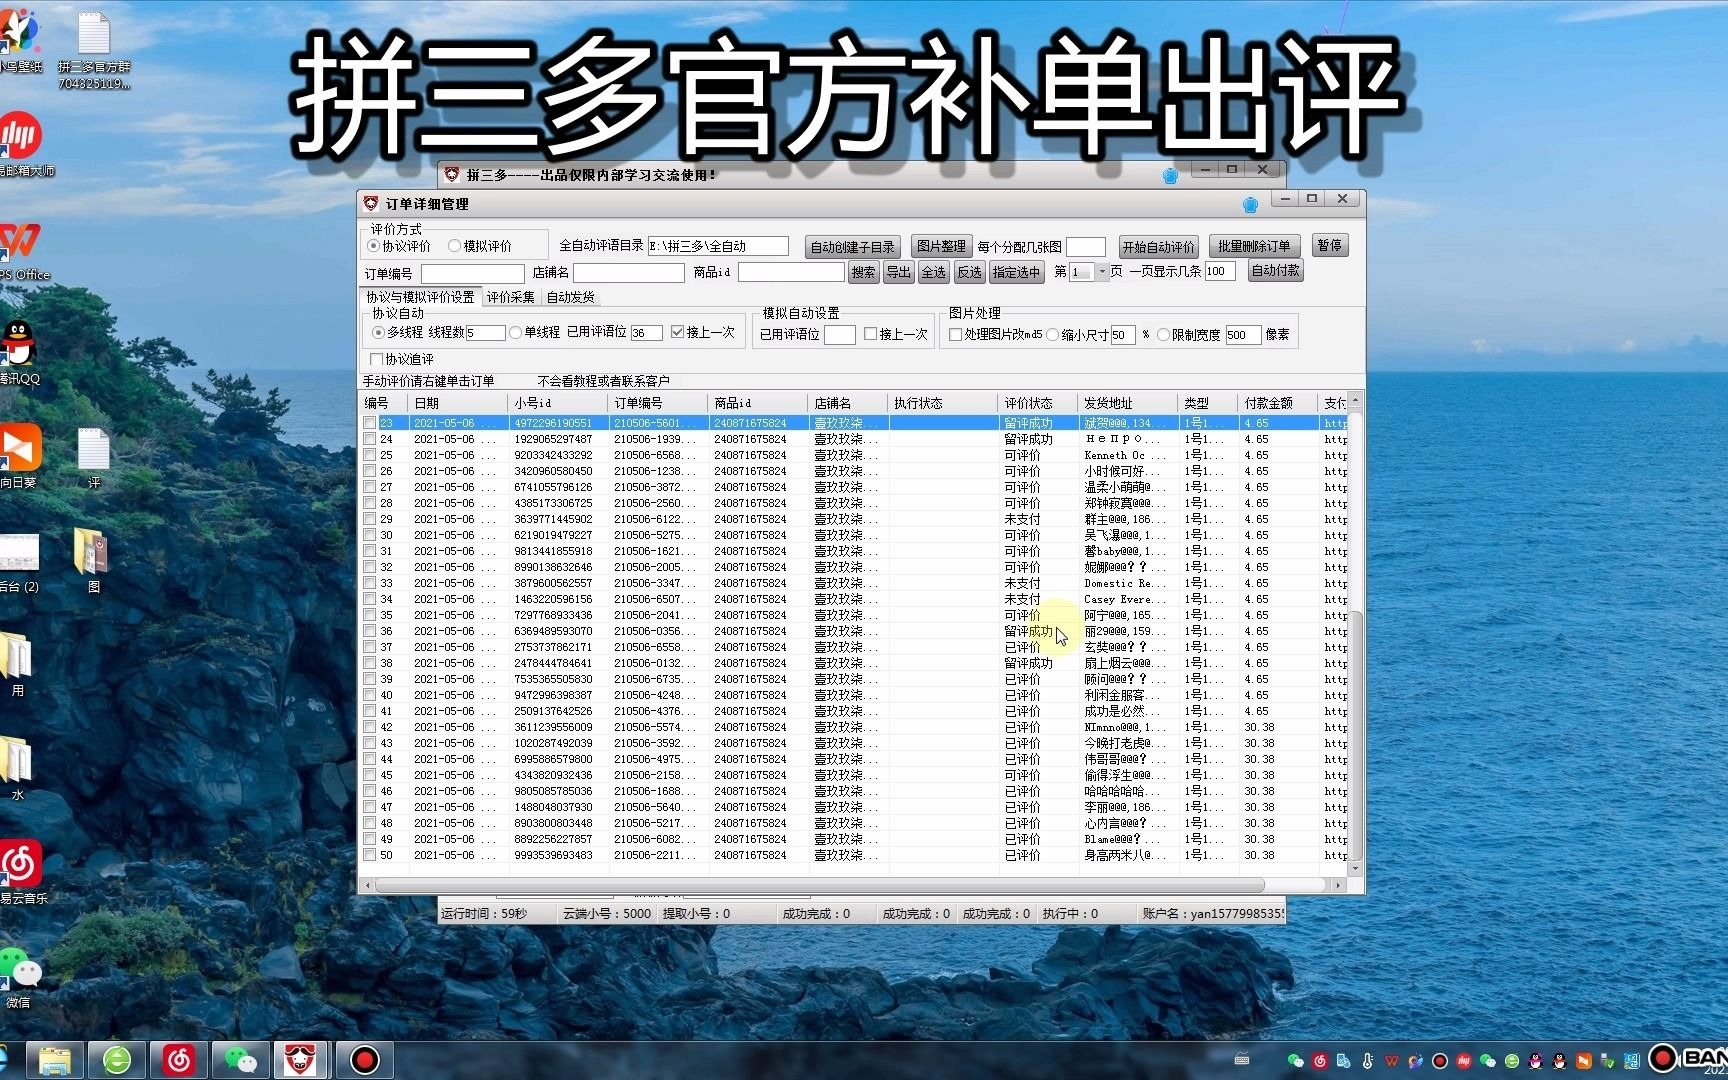
Task: Switch to the 拼三多 app taskbar icon
Action: pyautogui.click(x=301, y=1060)
